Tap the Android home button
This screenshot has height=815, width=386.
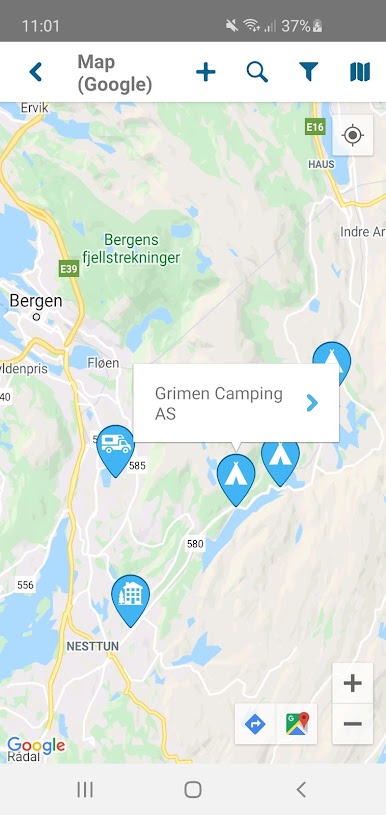pos(193,790)
